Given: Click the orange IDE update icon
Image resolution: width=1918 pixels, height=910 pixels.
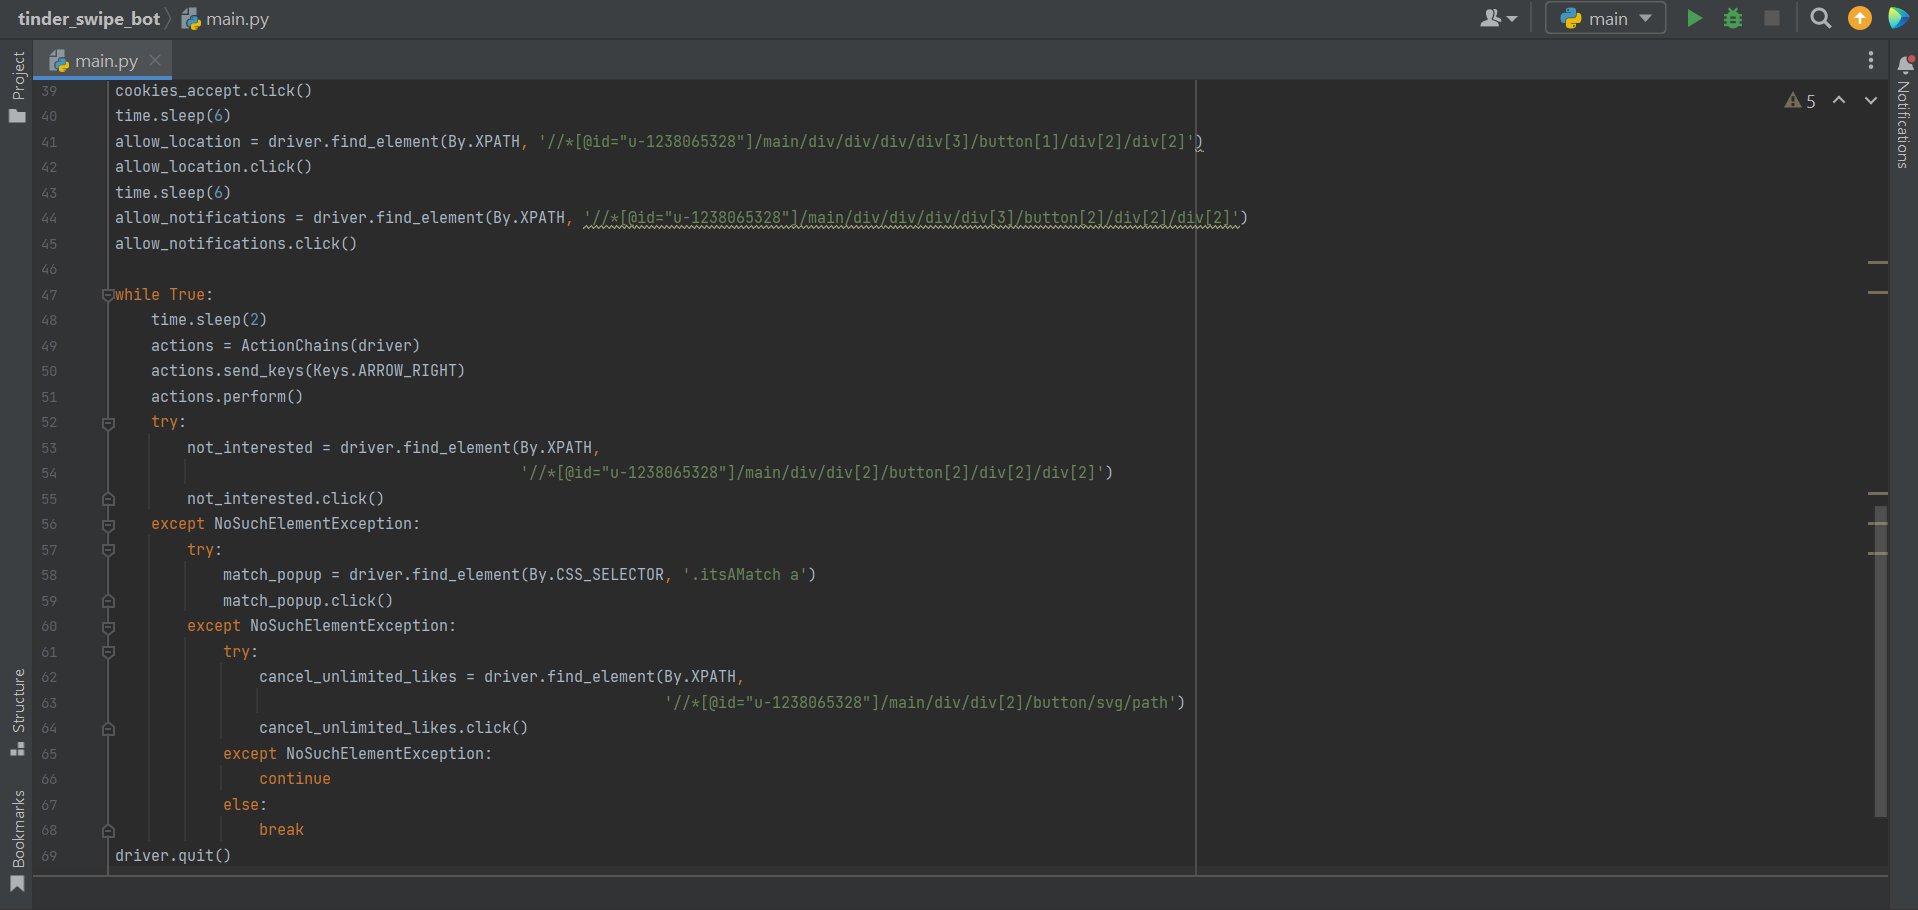Looking at the screenshot, I should [1859, 17].
